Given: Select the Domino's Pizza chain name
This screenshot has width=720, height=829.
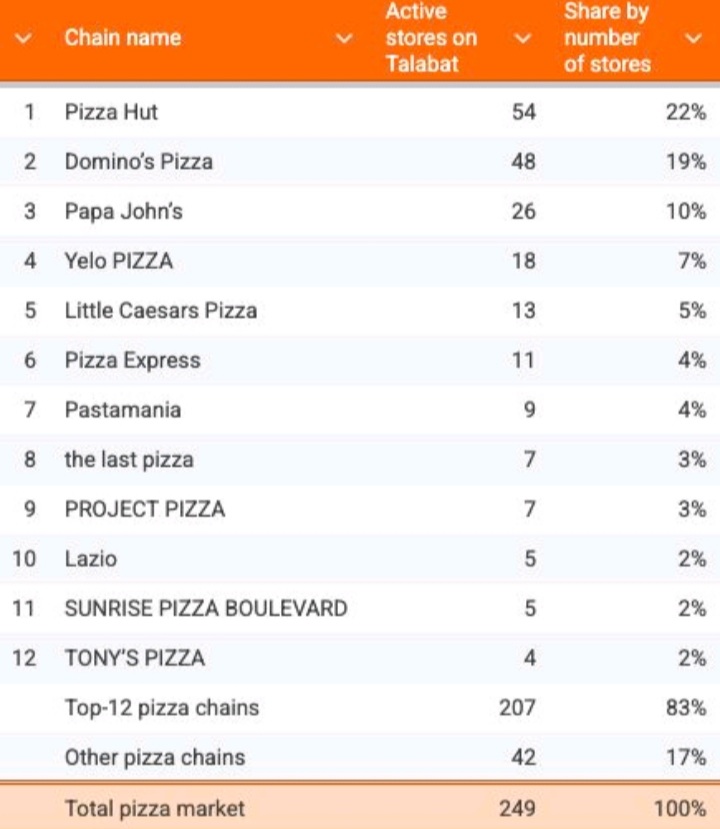Looking at the screenshot, I should coord(139,162).
